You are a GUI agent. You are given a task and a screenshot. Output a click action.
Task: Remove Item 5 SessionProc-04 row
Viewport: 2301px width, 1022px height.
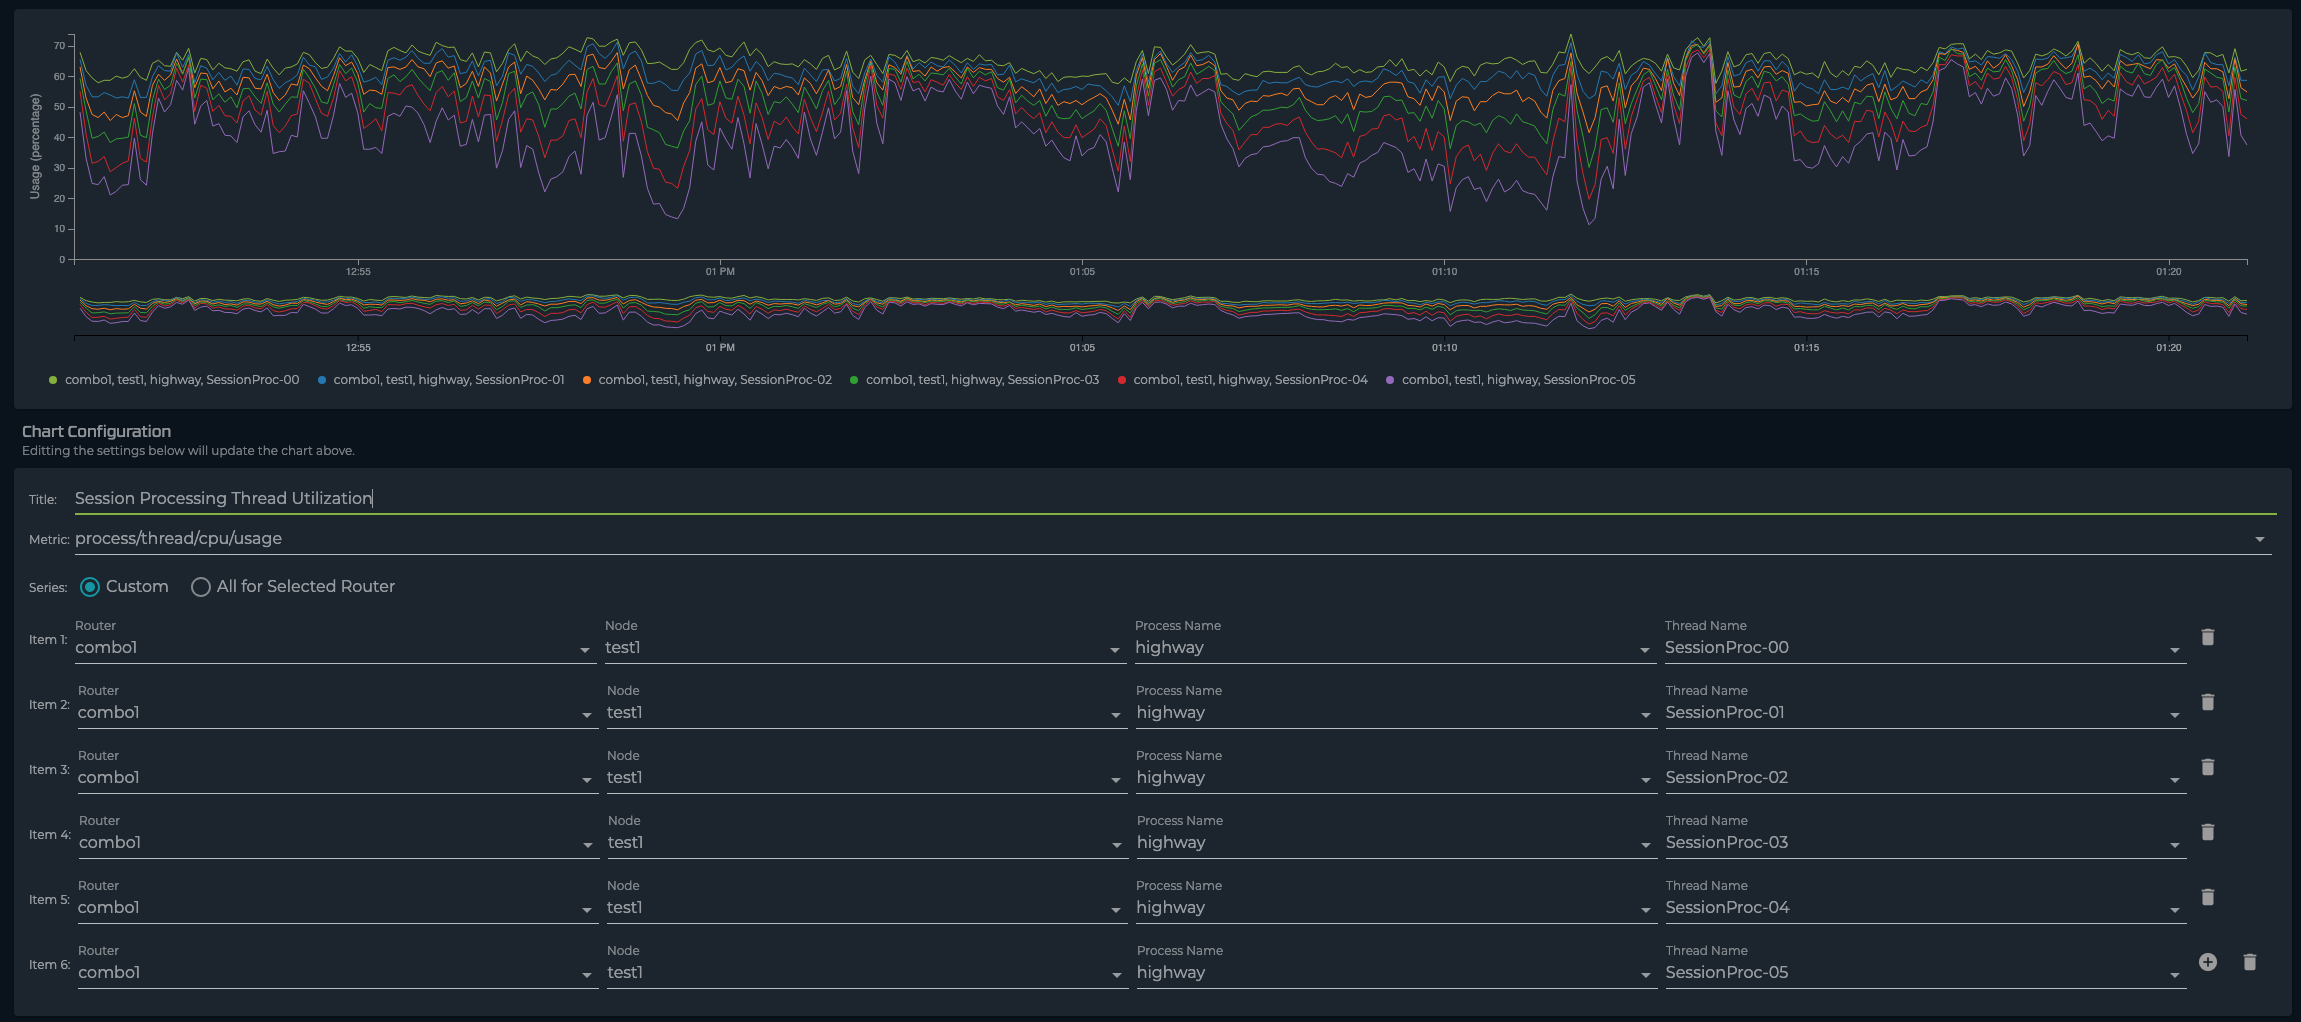click(2208, 897)
